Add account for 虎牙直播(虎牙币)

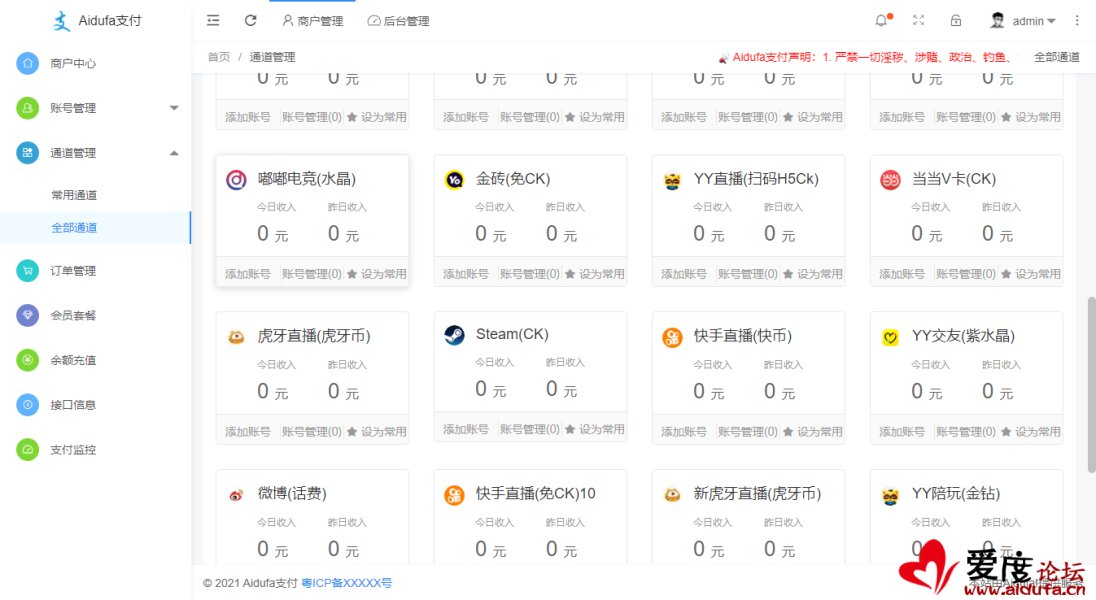tap(247, 431)
